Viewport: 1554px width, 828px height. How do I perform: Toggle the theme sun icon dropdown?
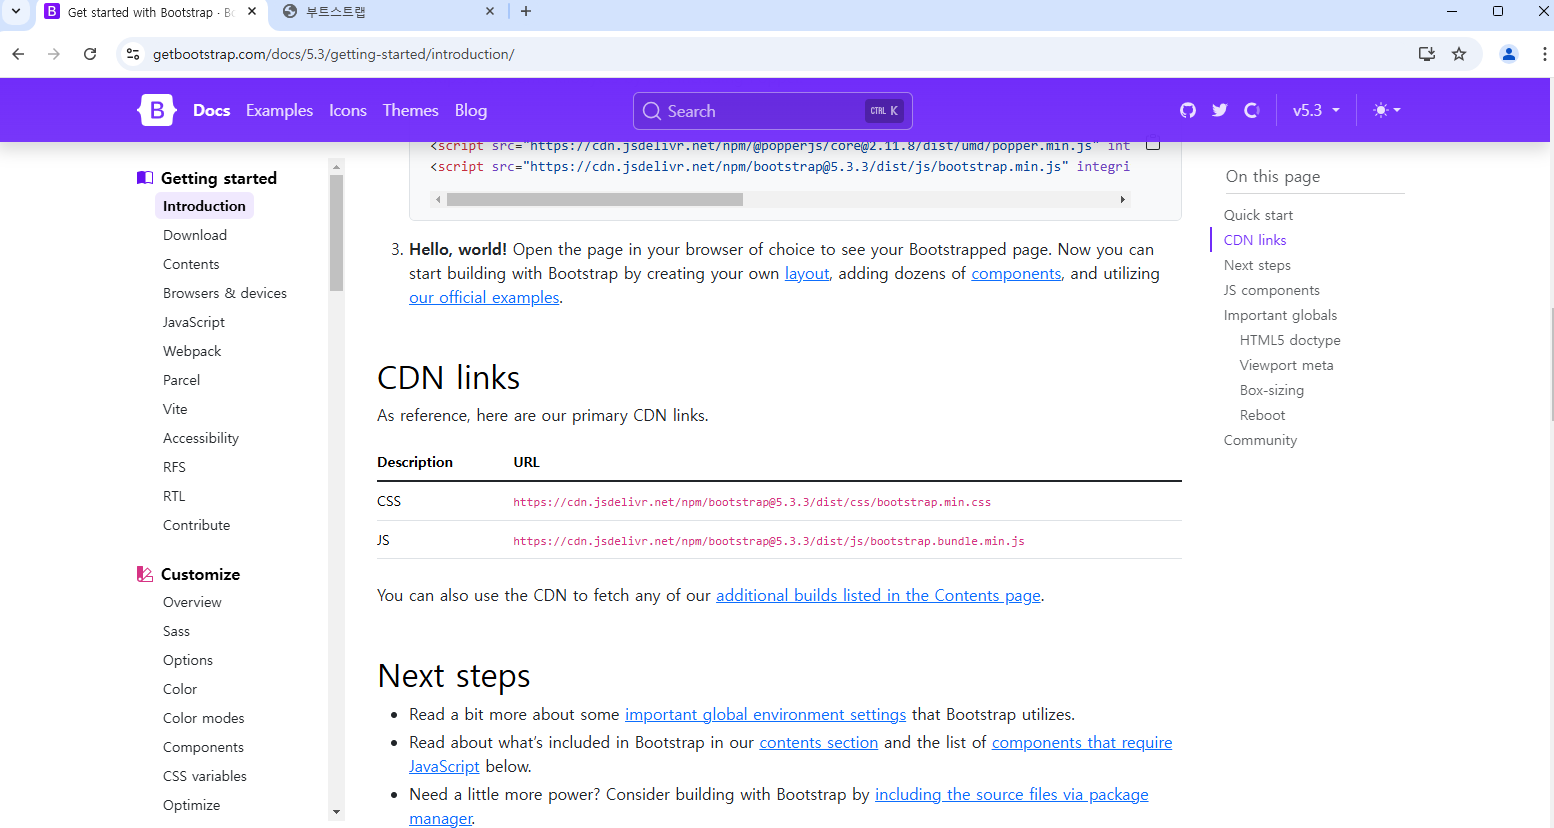point(1387,110)
